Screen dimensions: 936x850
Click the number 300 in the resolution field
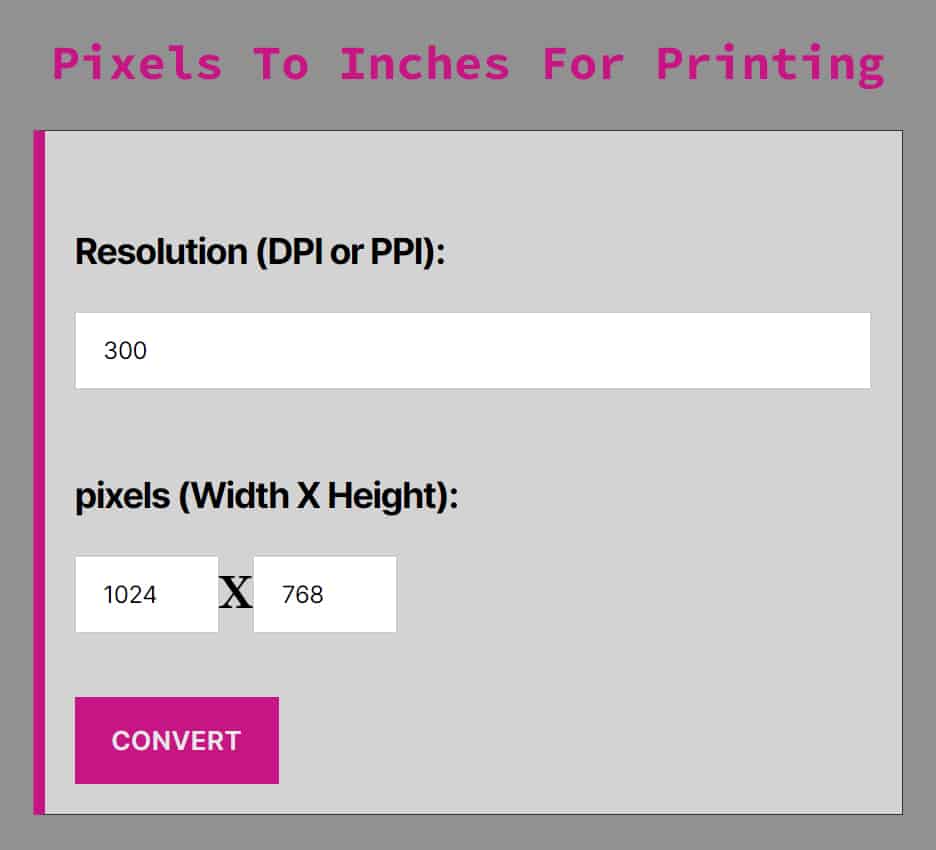(x=125, y=351)
